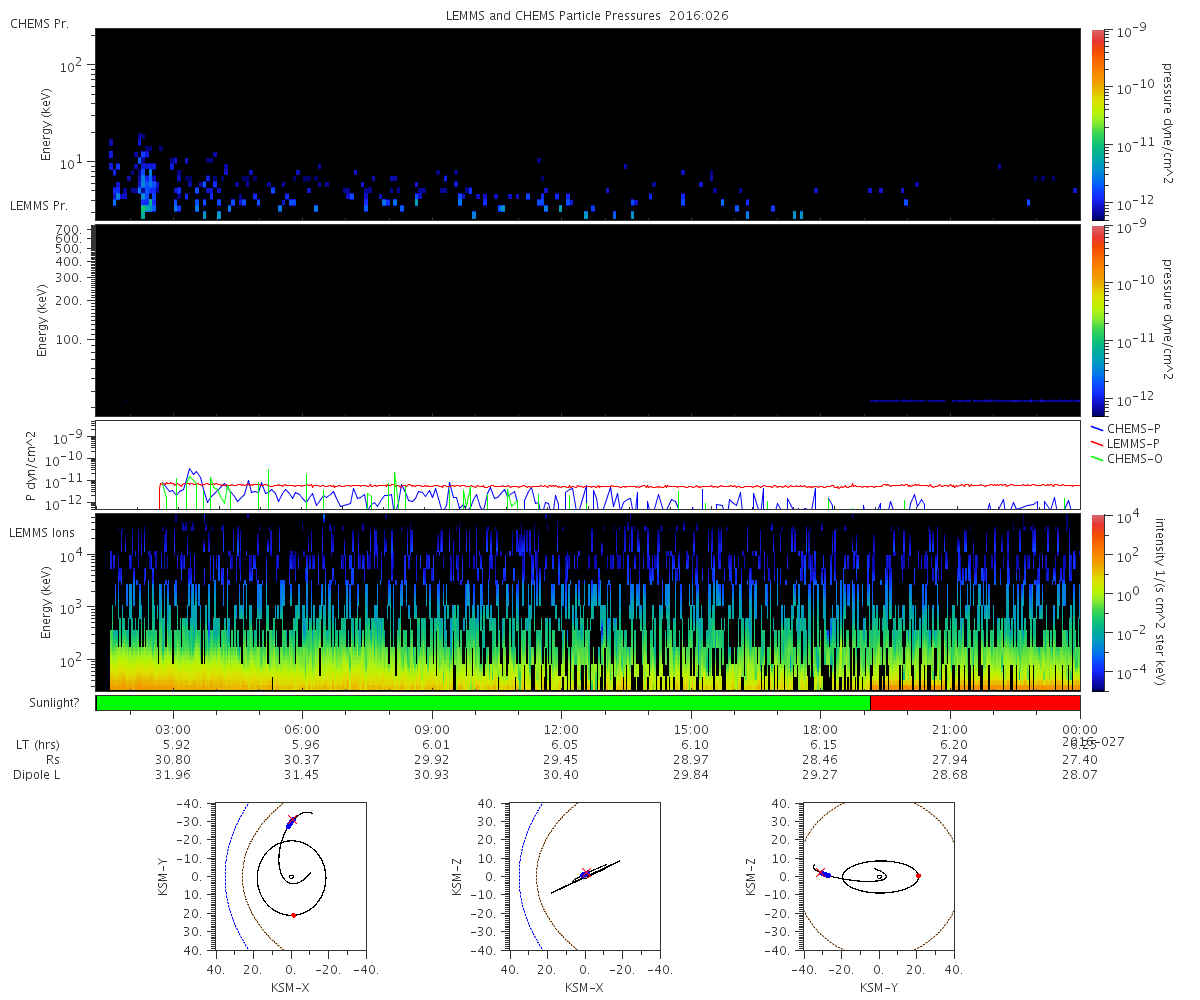This screenshot has width=1200, height=1000.
Task: Click the red sunlight indicator segment
Action: click(x=975, y=703)
